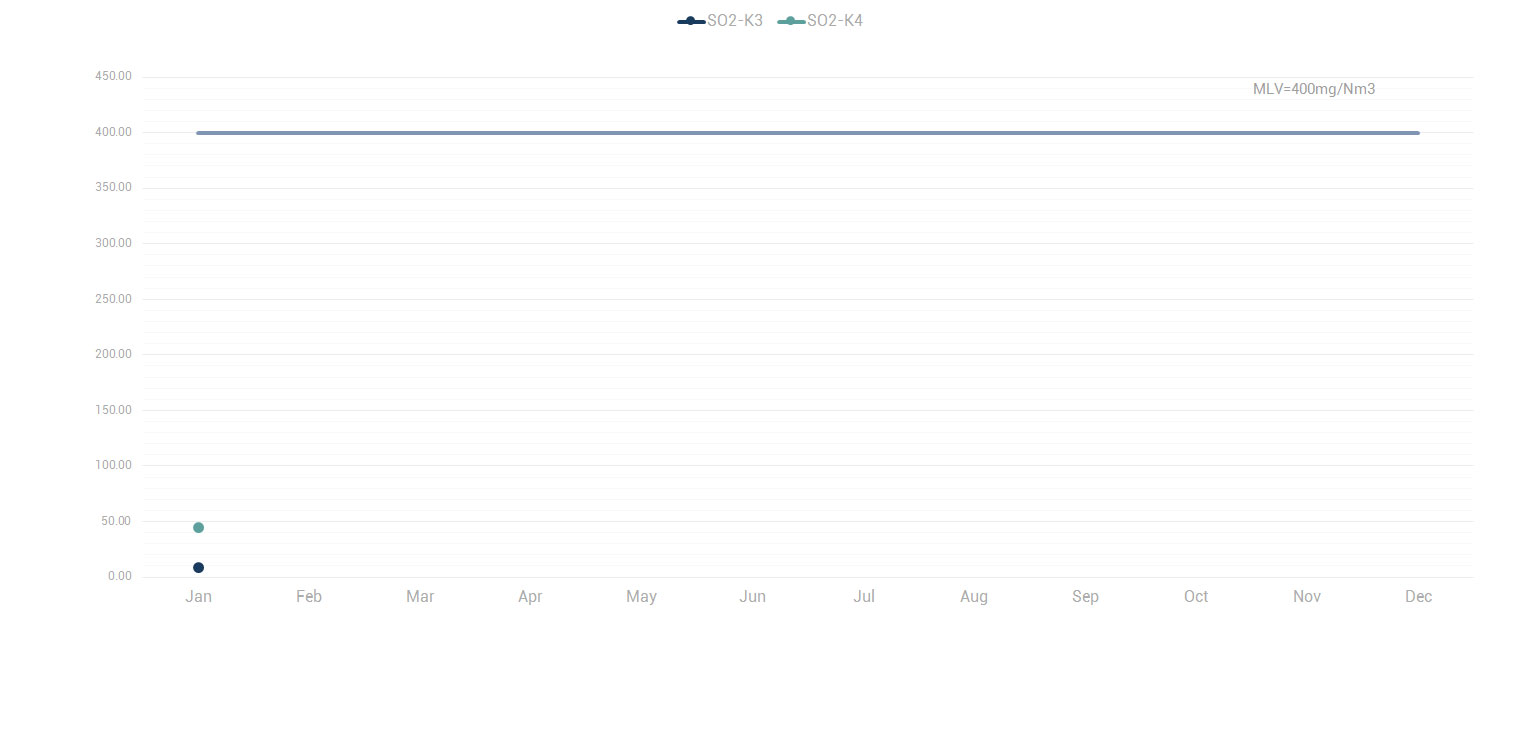Select the teal January data point

coord(198,528)
